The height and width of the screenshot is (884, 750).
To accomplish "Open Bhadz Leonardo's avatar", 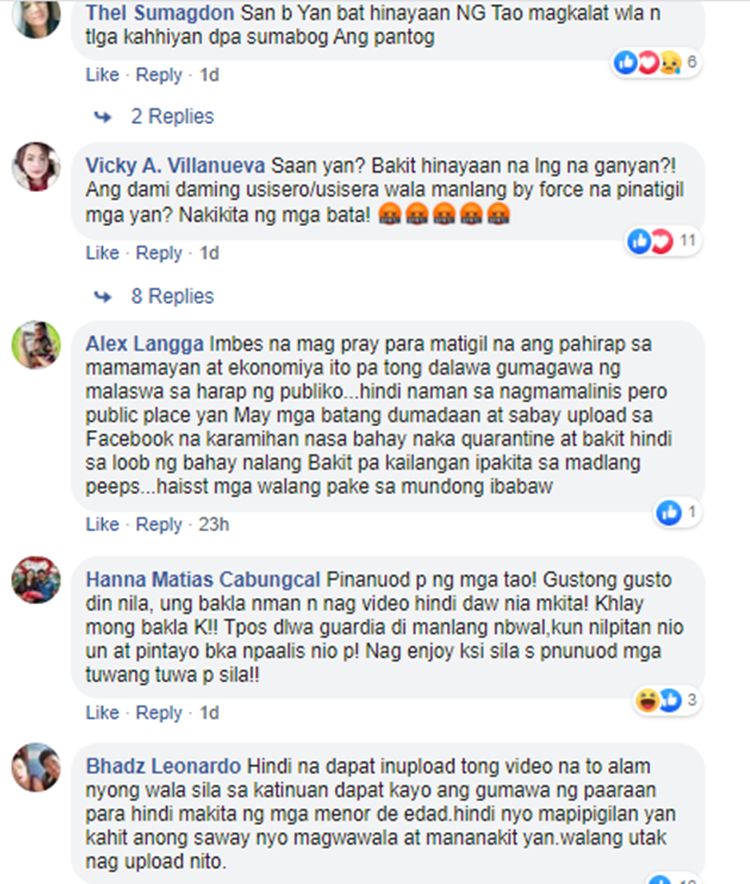I will pyautogui.click(x=36, y=767).
